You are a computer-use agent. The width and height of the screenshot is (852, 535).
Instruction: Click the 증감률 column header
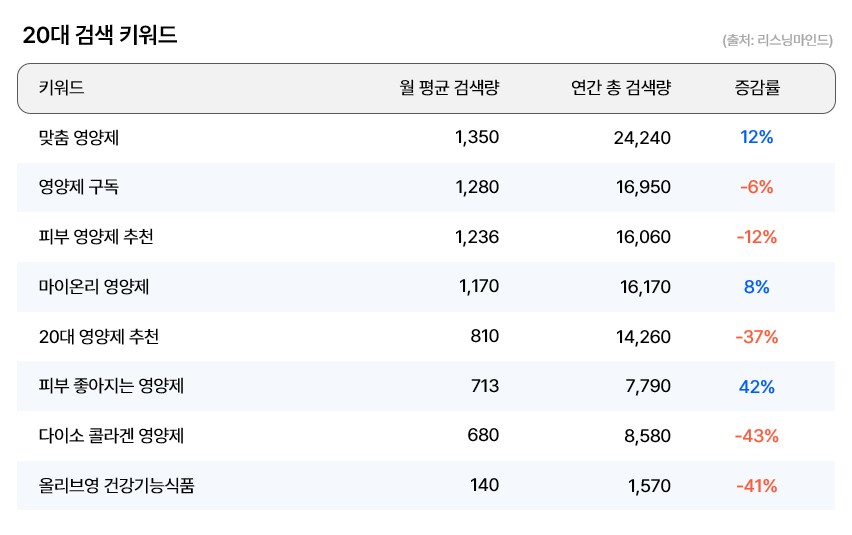click(756, 88)
